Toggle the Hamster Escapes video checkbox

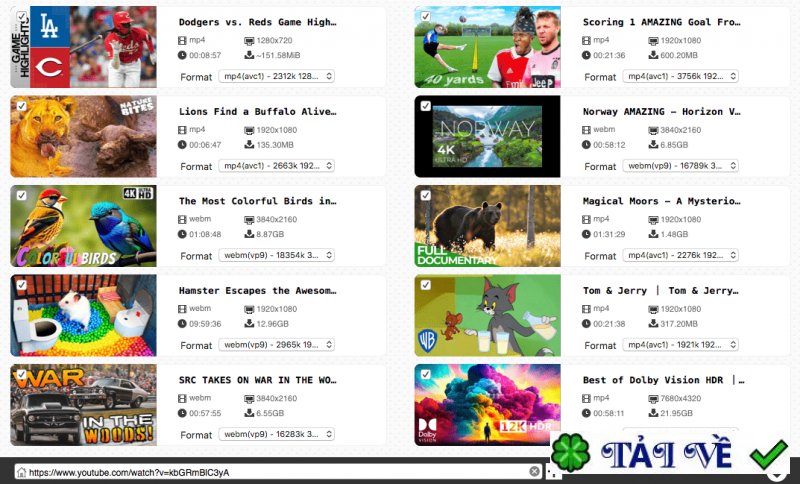point(21,285)
